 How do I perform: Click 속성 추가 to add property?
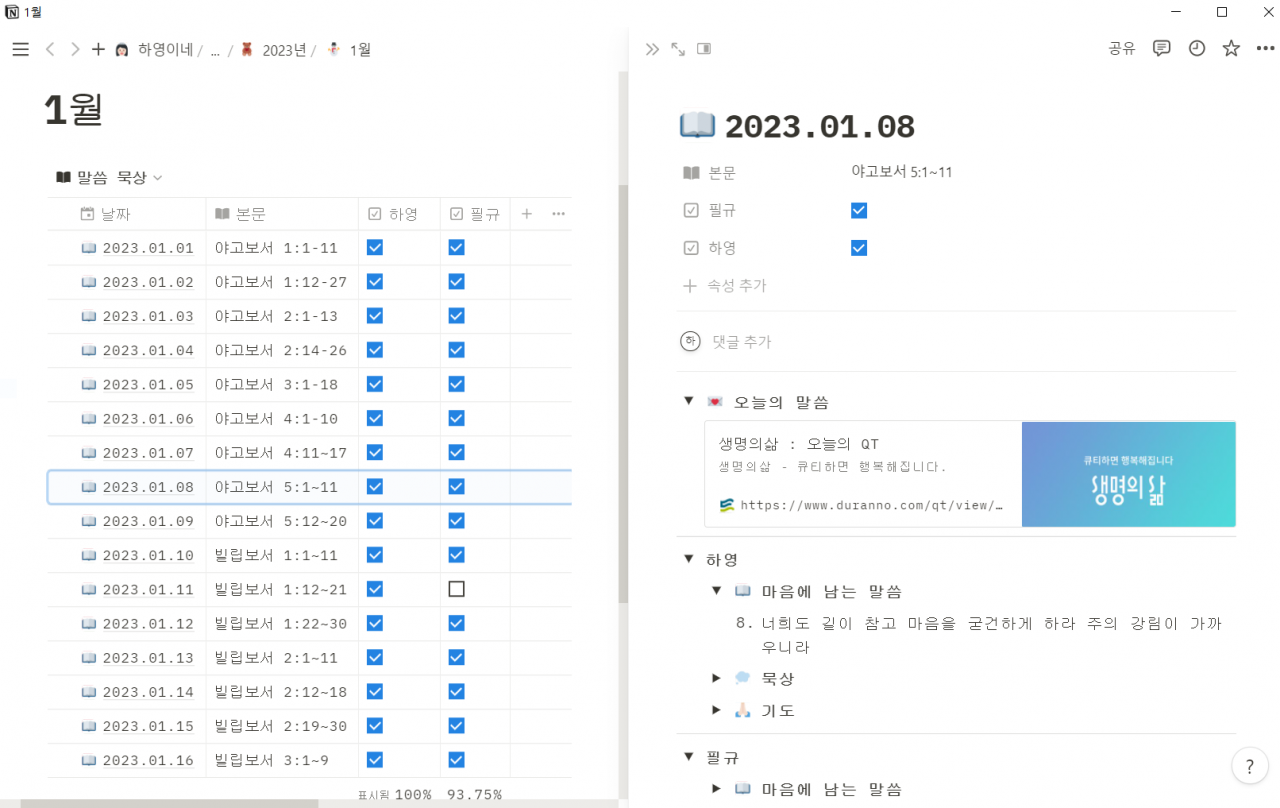(x=725, y=285)
